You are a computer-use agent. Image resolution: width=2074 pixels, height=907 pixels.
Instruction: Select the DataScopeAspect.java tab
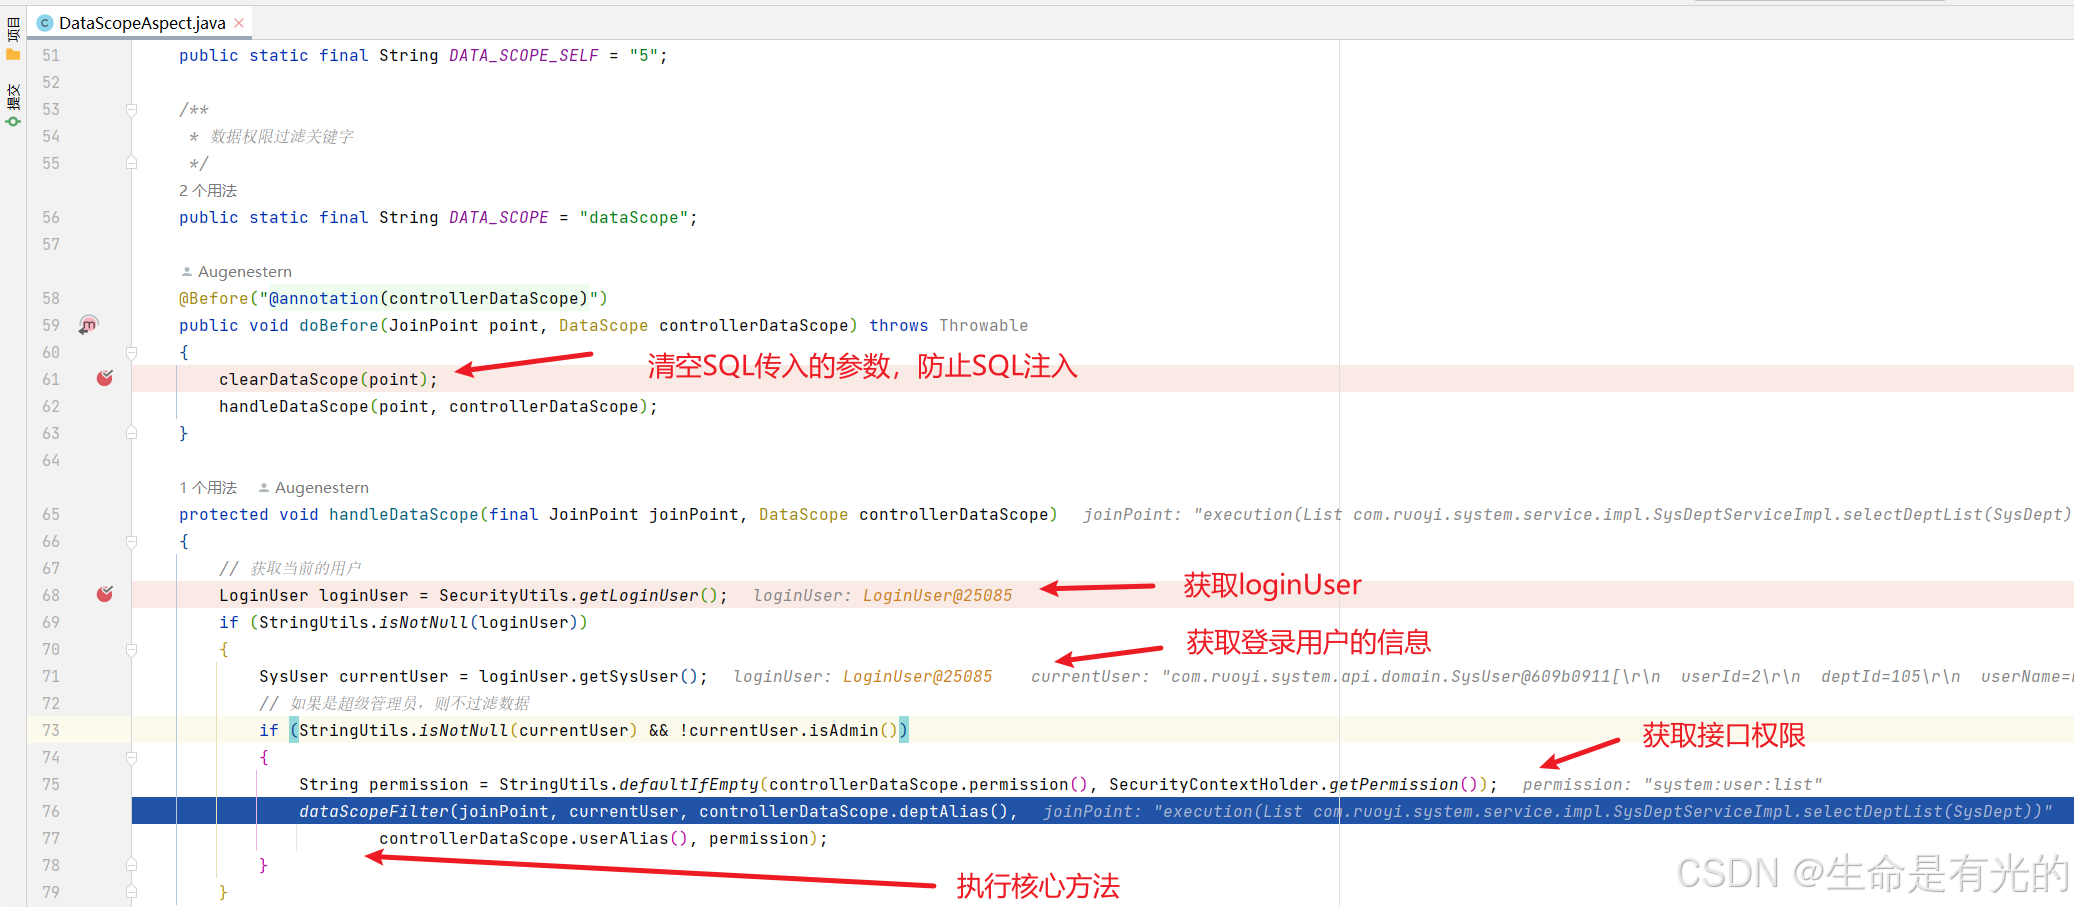141,23
